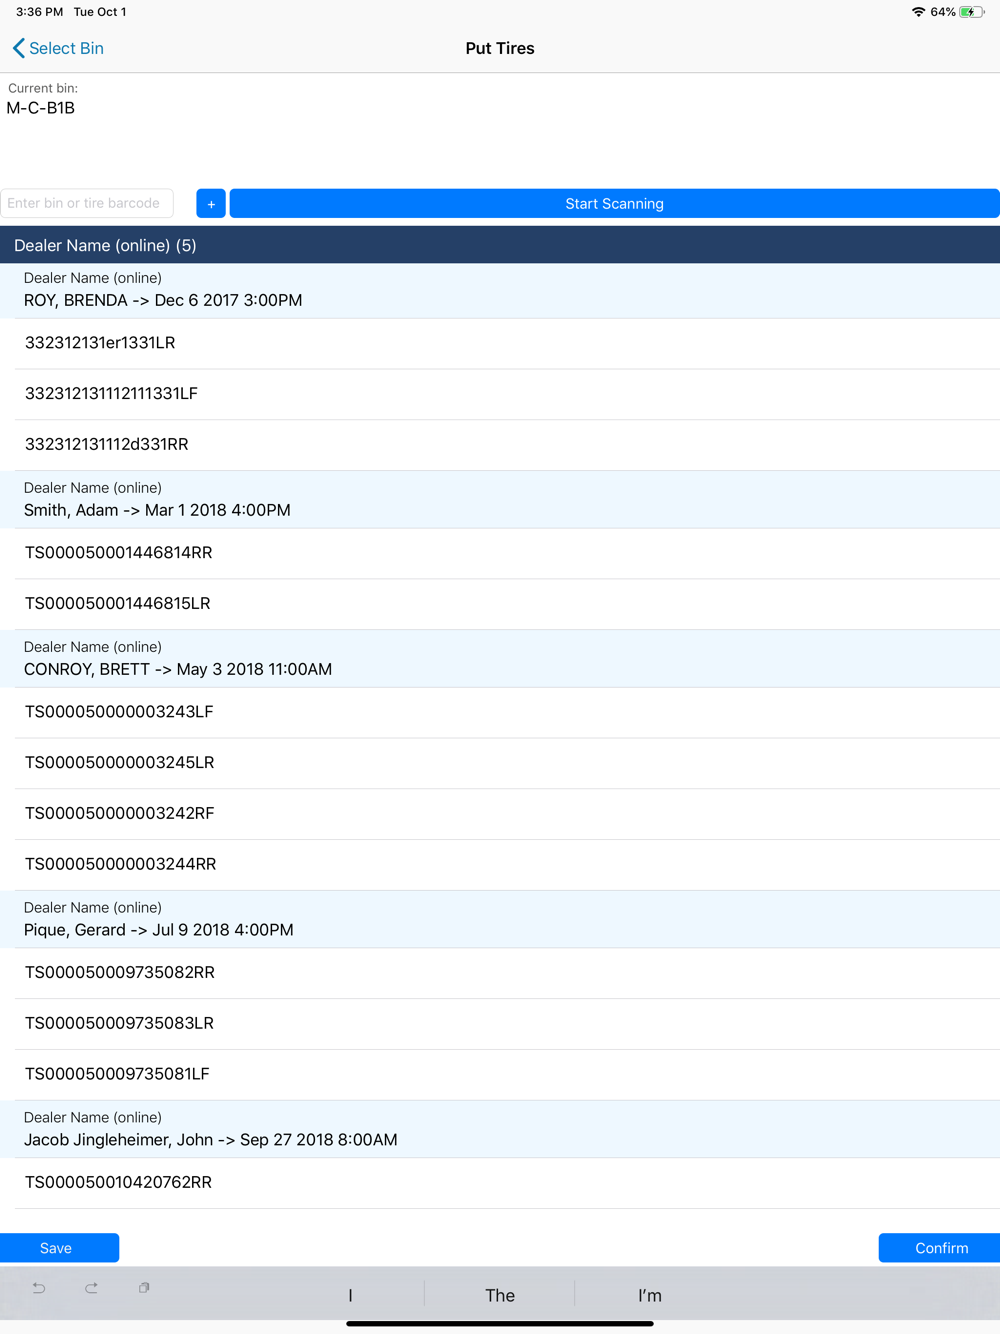Open the Pique, Gerard order group
Viewport: 1000px width, 1334px height.
[500, 919]
